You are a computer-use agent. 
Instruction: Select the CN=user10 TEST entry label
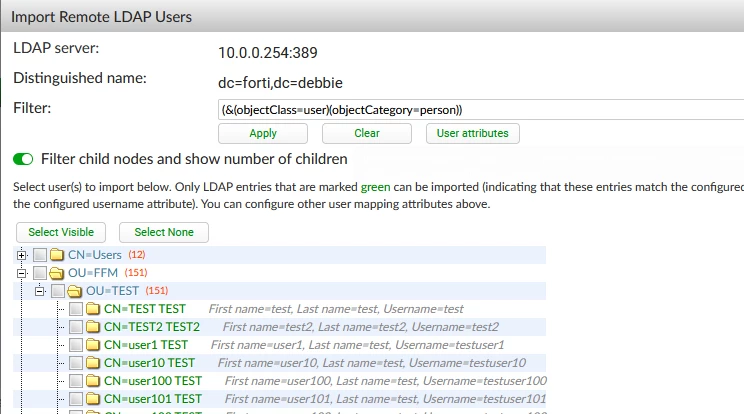click(149, 363)
